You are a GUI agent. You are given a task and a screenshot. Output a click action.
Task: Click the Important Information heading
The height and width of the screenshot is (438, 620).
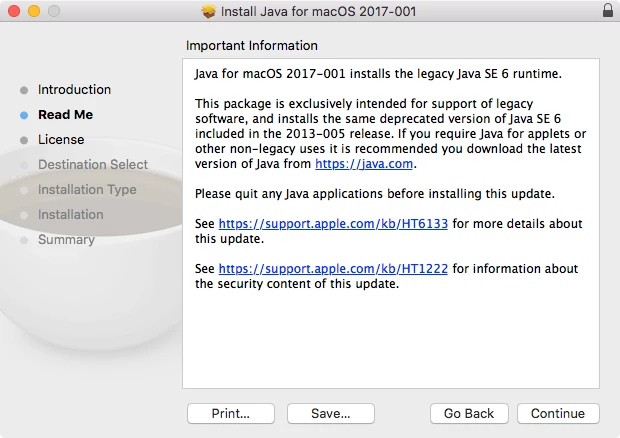pyautogui.click(x=252, y=45)
